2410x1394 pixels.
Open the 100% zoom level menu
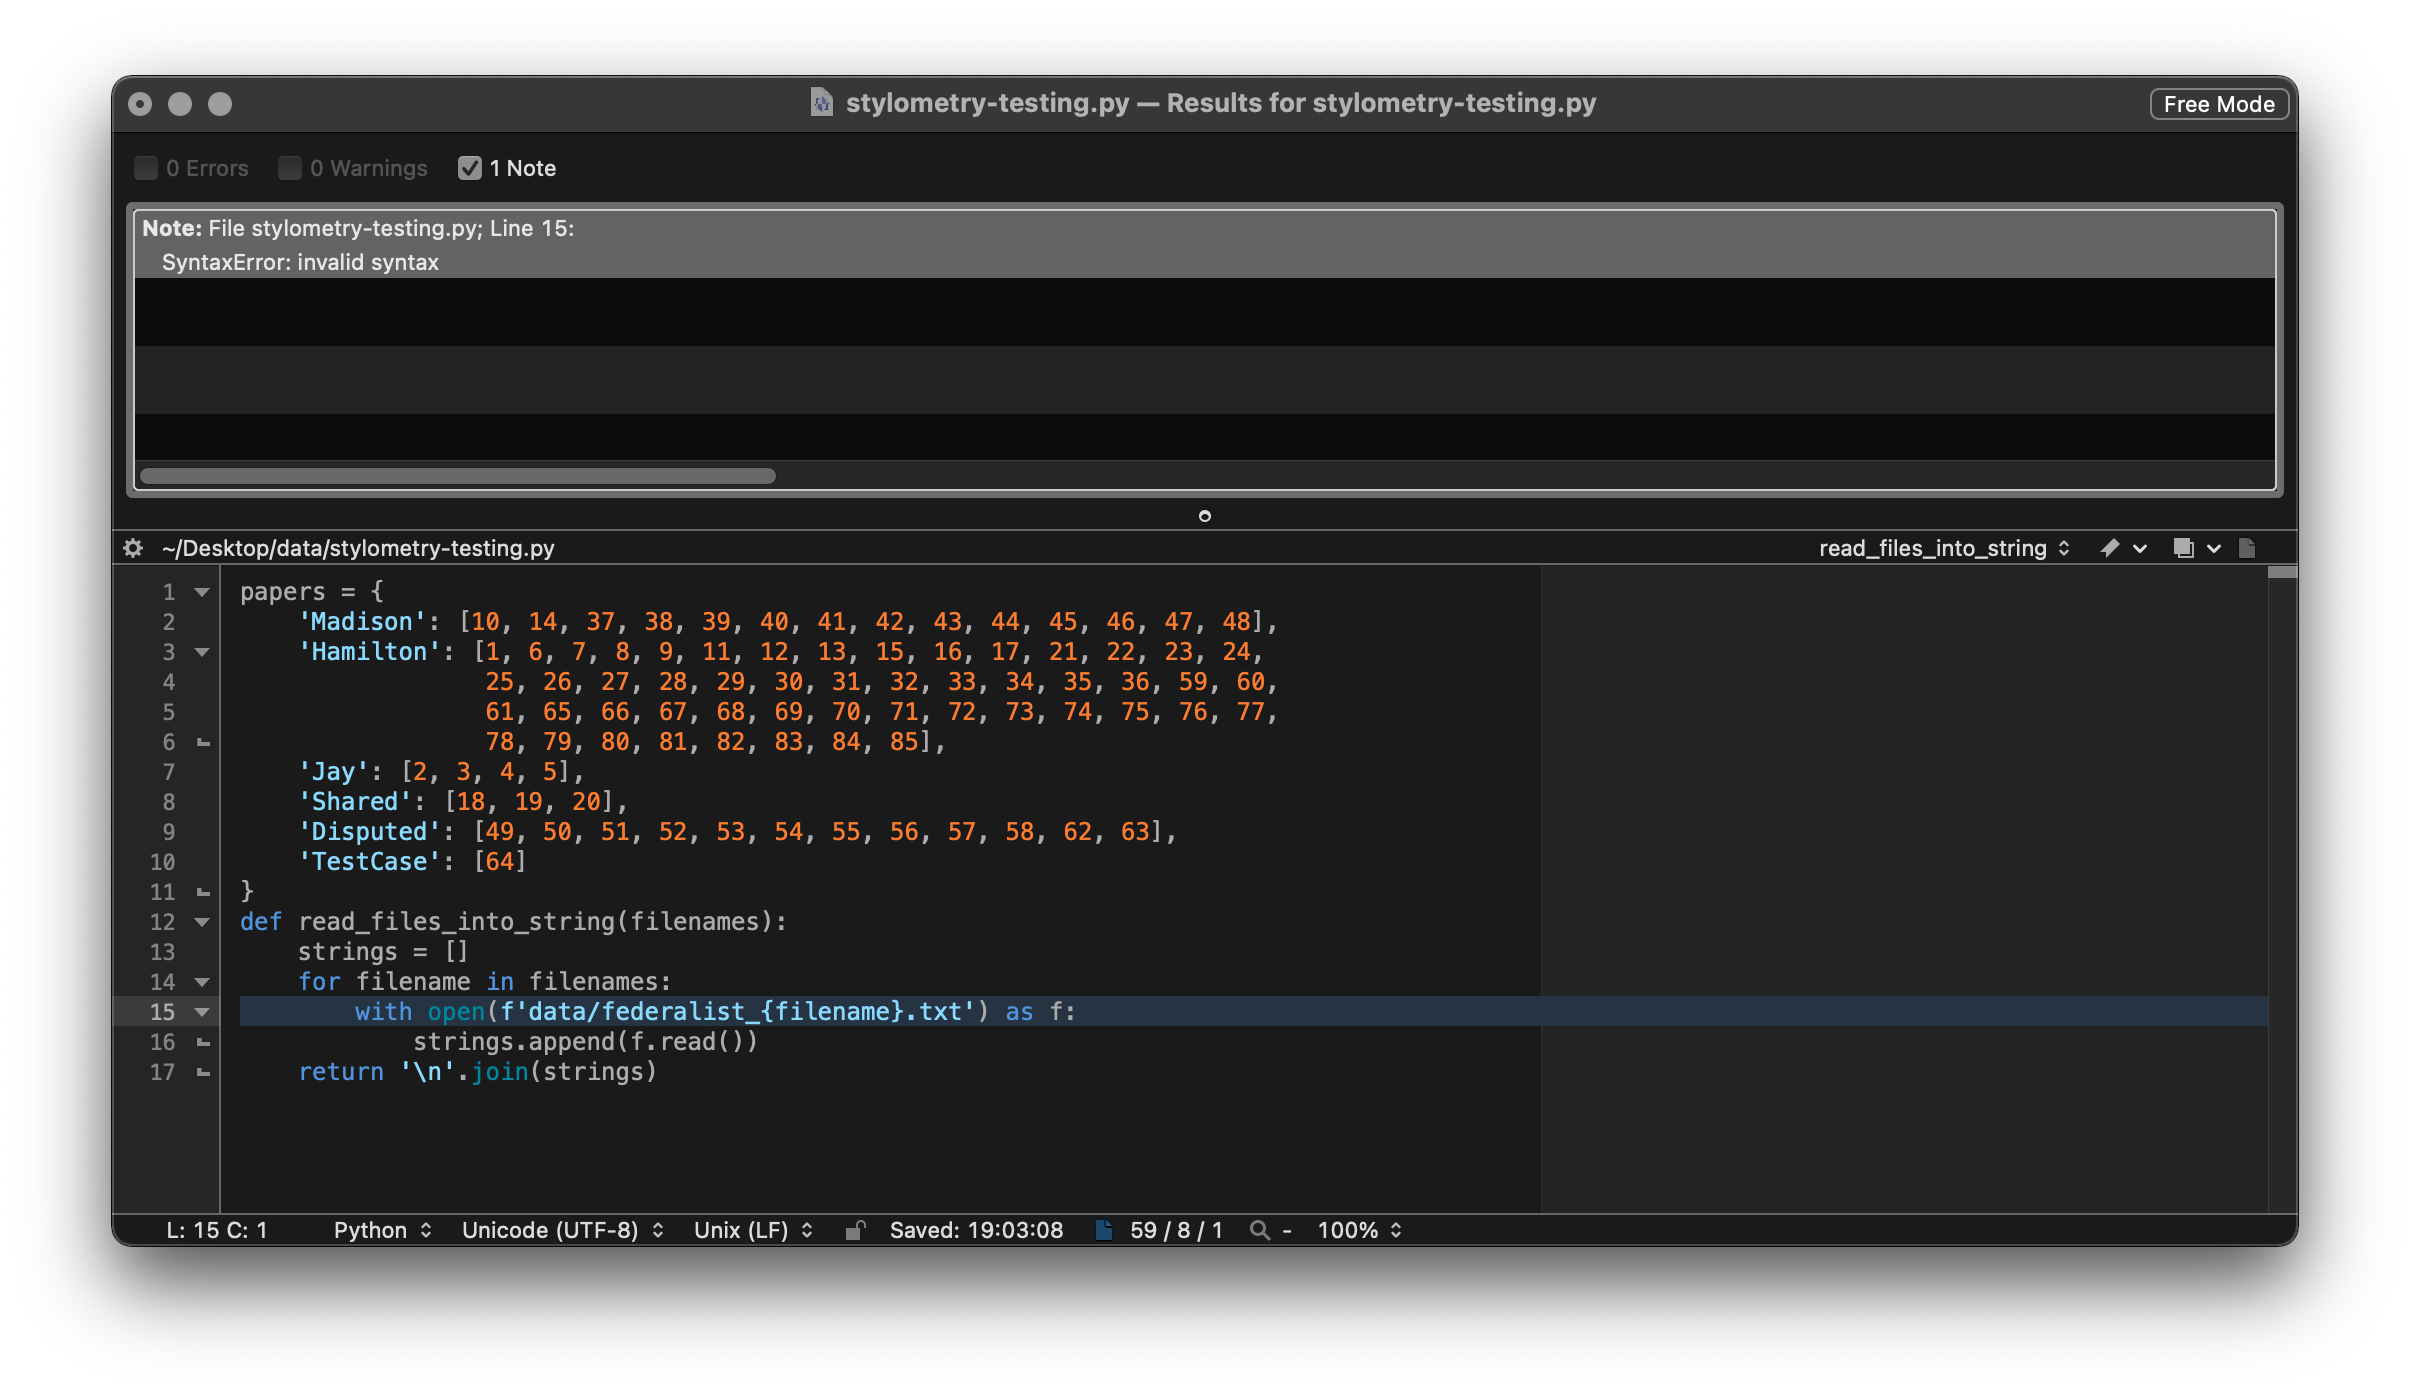point(1359,1230)
